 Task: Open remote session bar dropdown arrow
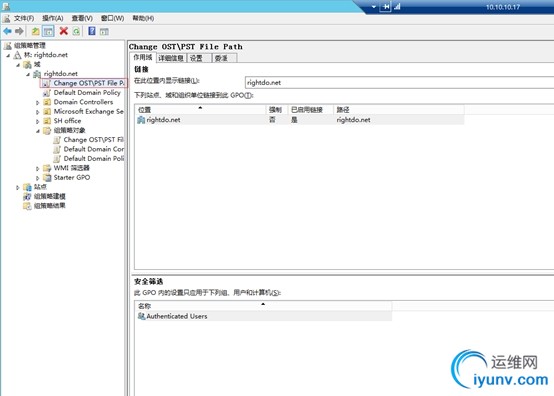[374, 7]
